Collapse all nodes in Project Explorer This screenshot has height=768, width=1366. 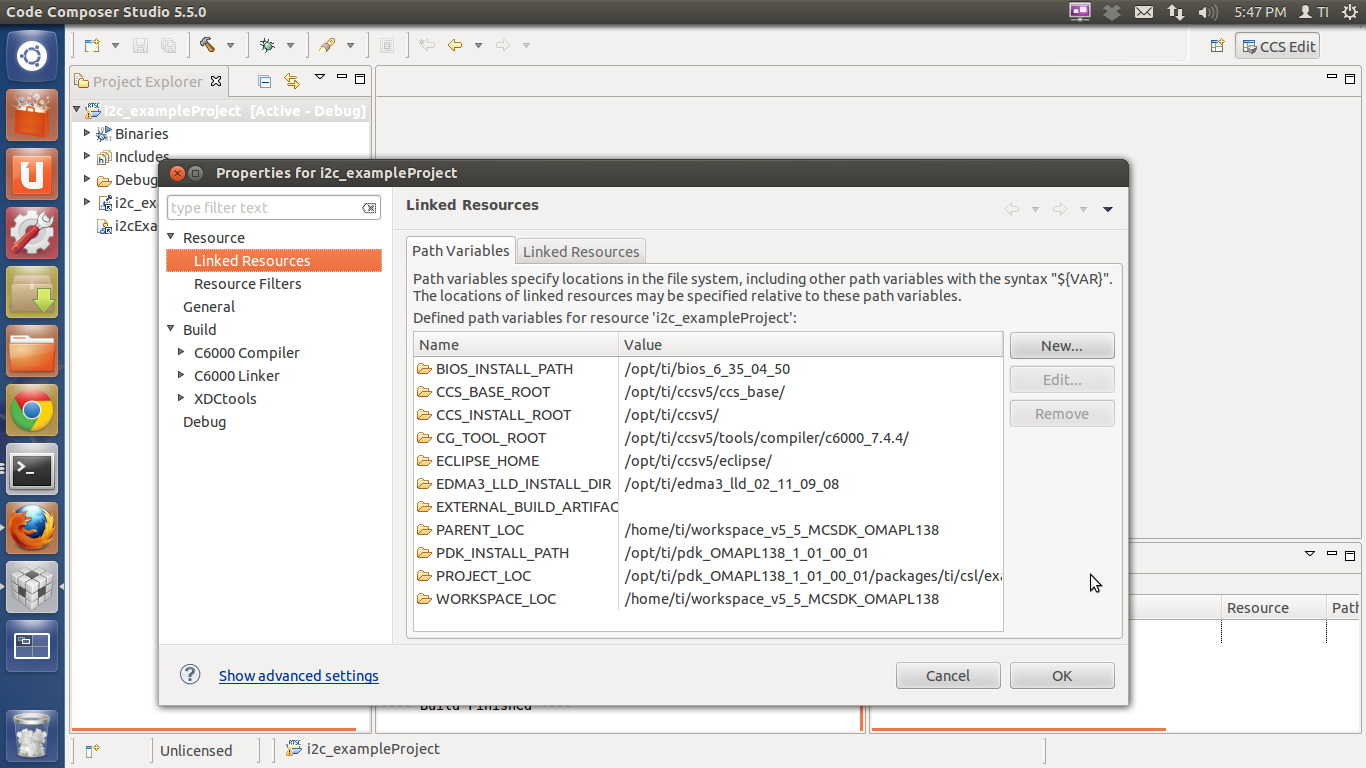(x=263, y=81)
